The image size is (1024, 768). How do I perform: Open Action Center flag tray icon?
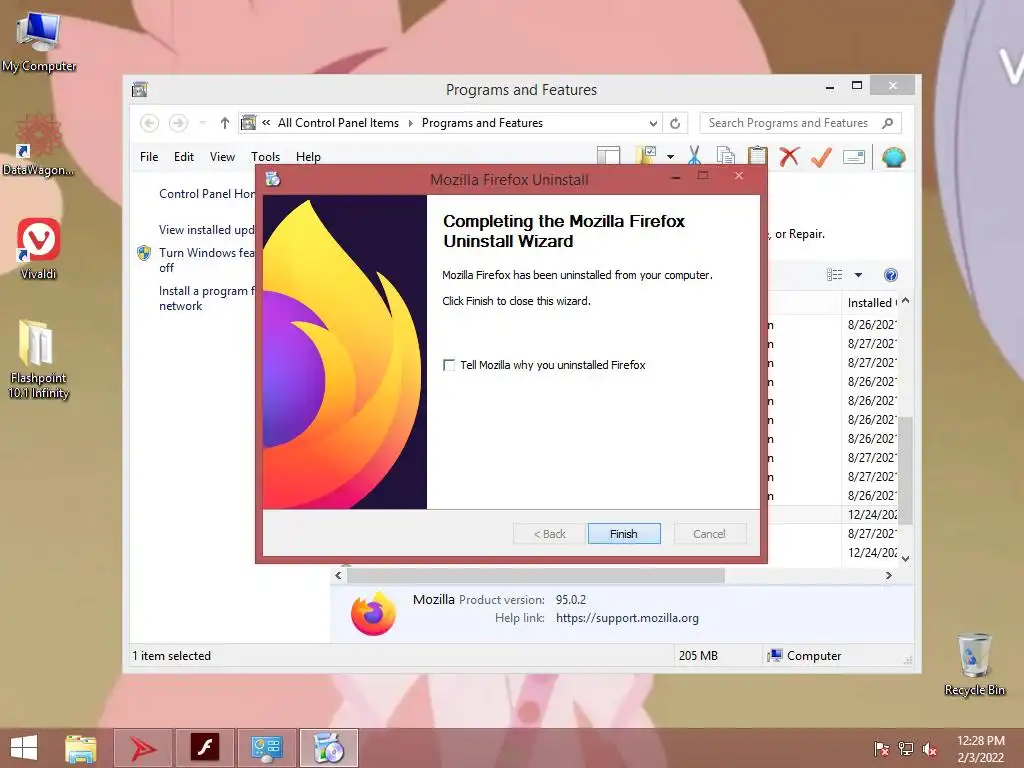pyautogui.click(x=881, y=749)
